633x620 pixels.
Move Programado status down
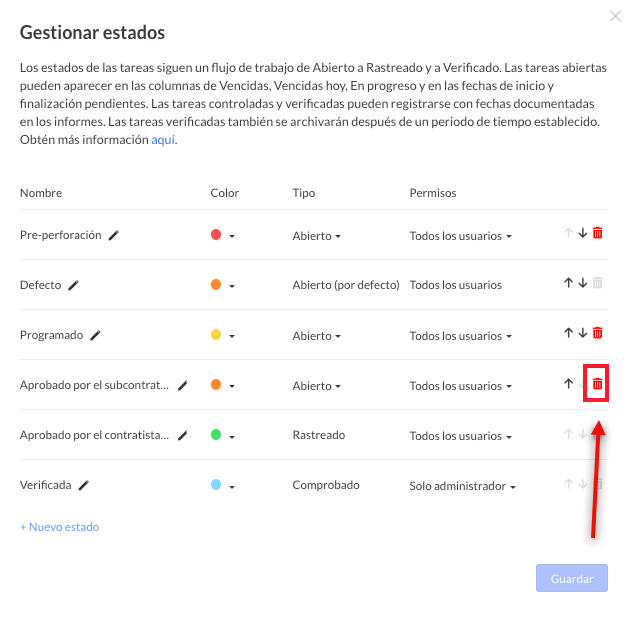point(583,333)
